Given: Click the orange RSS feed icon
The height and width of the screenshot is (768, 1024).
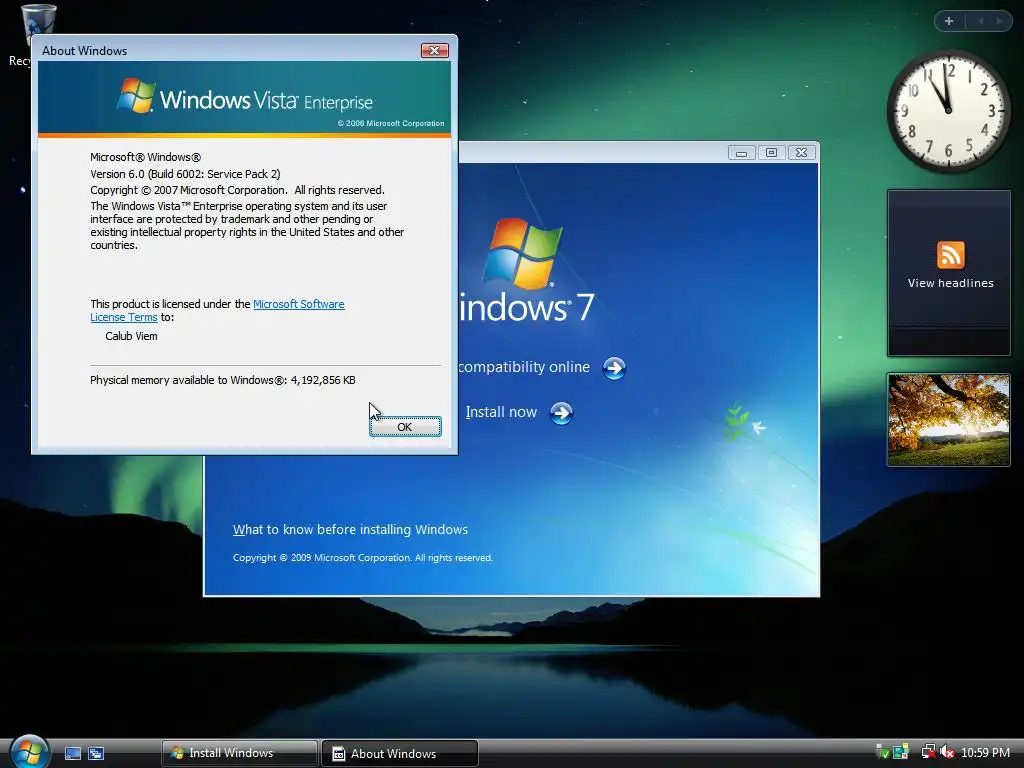Looking at the screenshot, I should click(950, 255).
